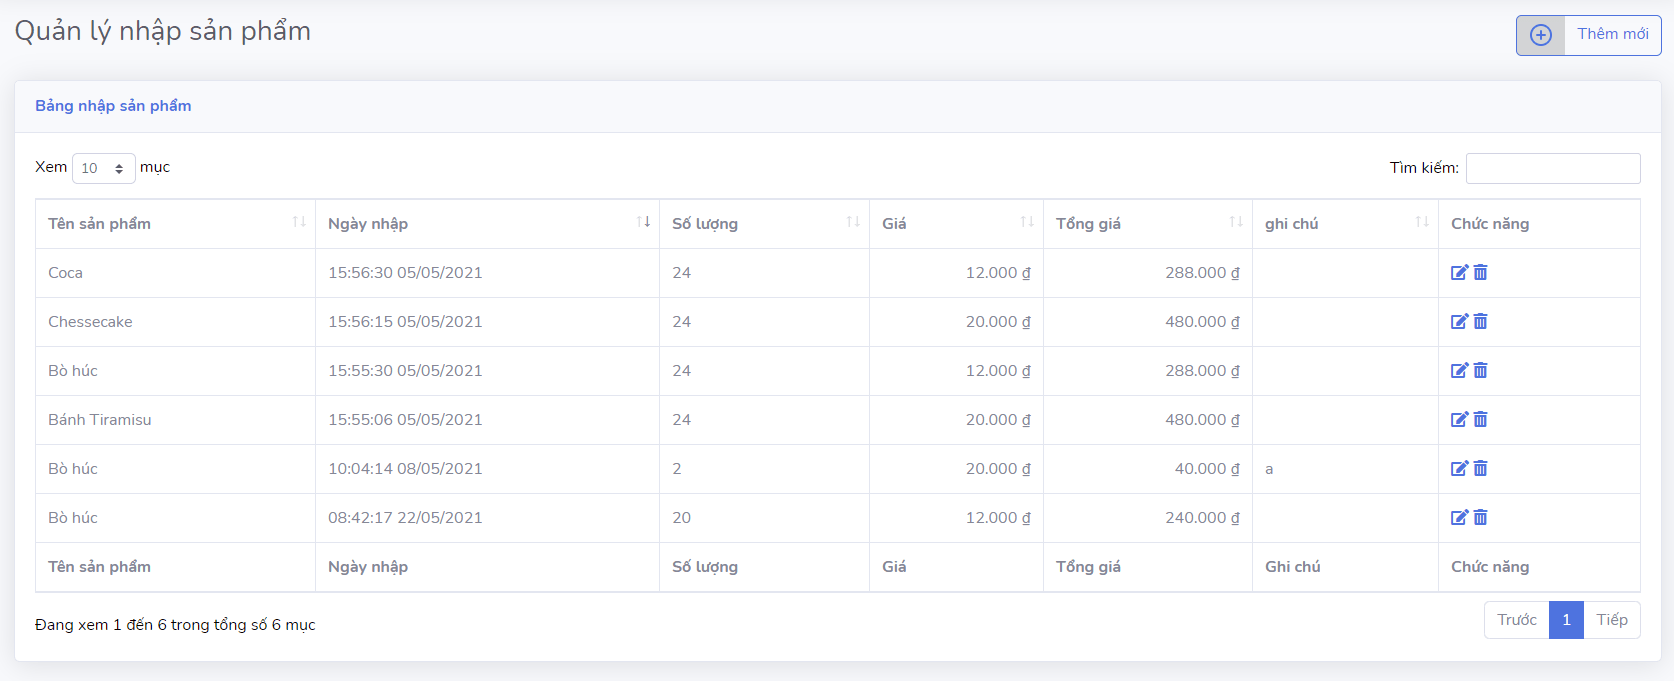Sort by Giá column header

point(956,224)
